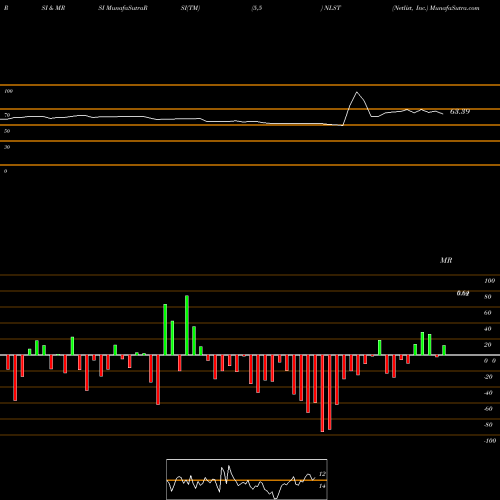Click the RSI value label 63.39

[x=460, y=112]
